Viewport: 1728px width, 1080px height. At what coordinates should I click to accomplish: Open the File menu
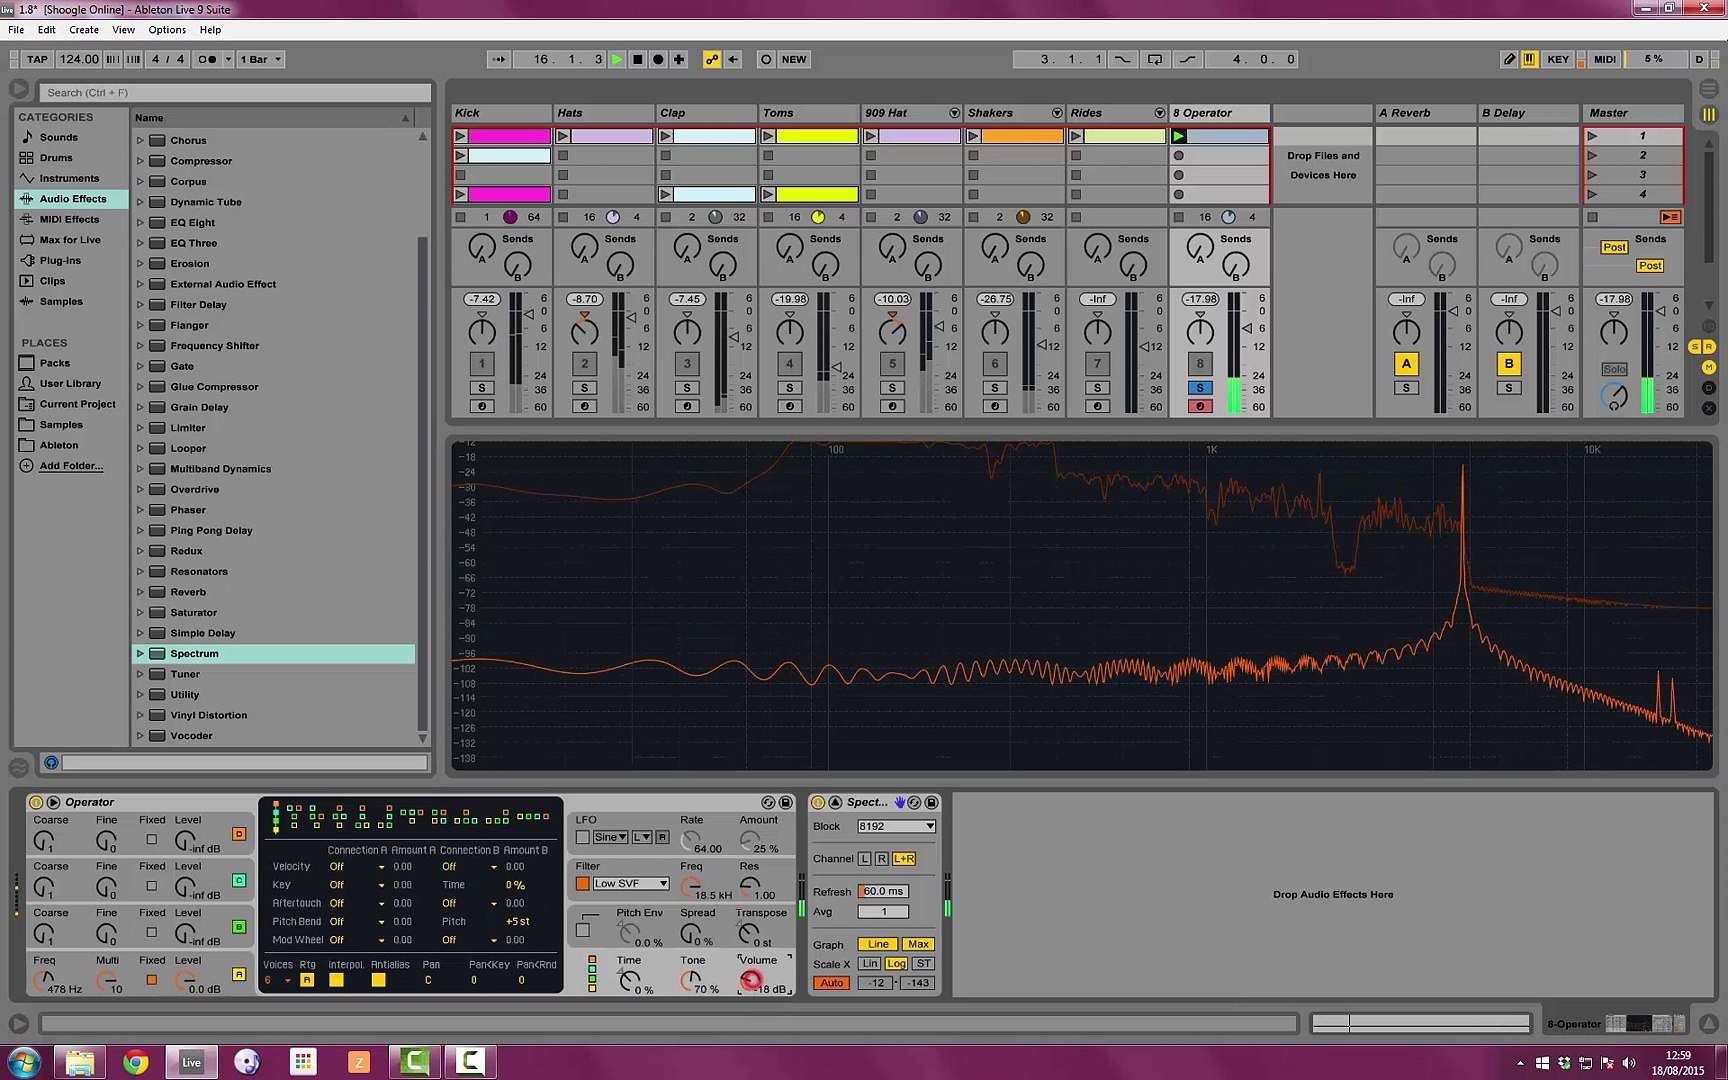(16, 30)
